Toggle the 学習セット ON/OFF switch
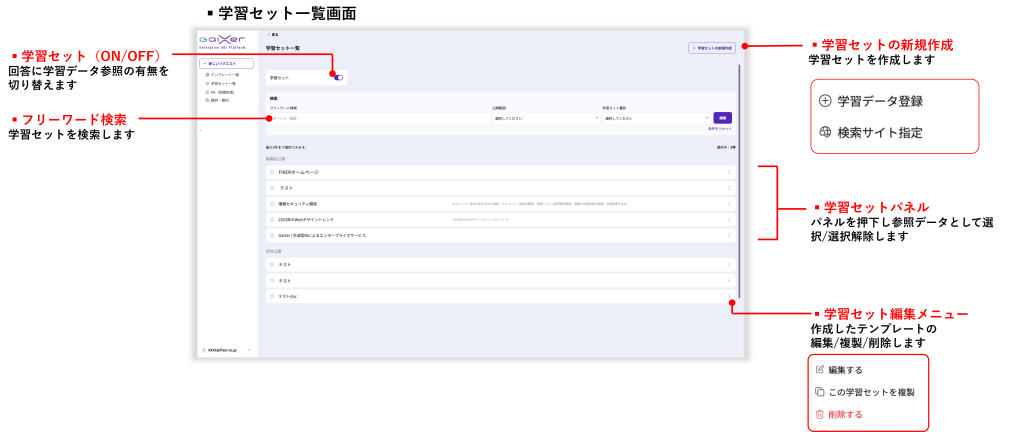Screen dimensions: 1024x432 [x=338, y=77]
